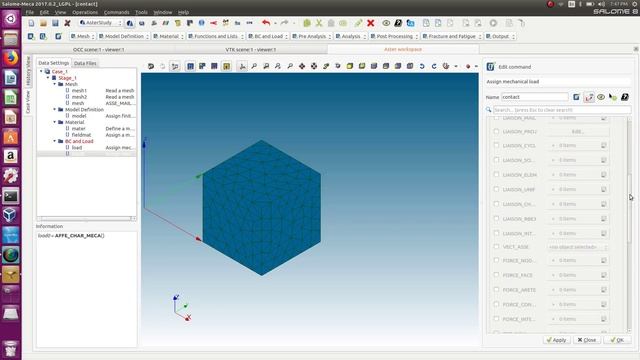Open the VECT_ASSE object selection combo box
The image size is (640, 360).
click(577, 247)
